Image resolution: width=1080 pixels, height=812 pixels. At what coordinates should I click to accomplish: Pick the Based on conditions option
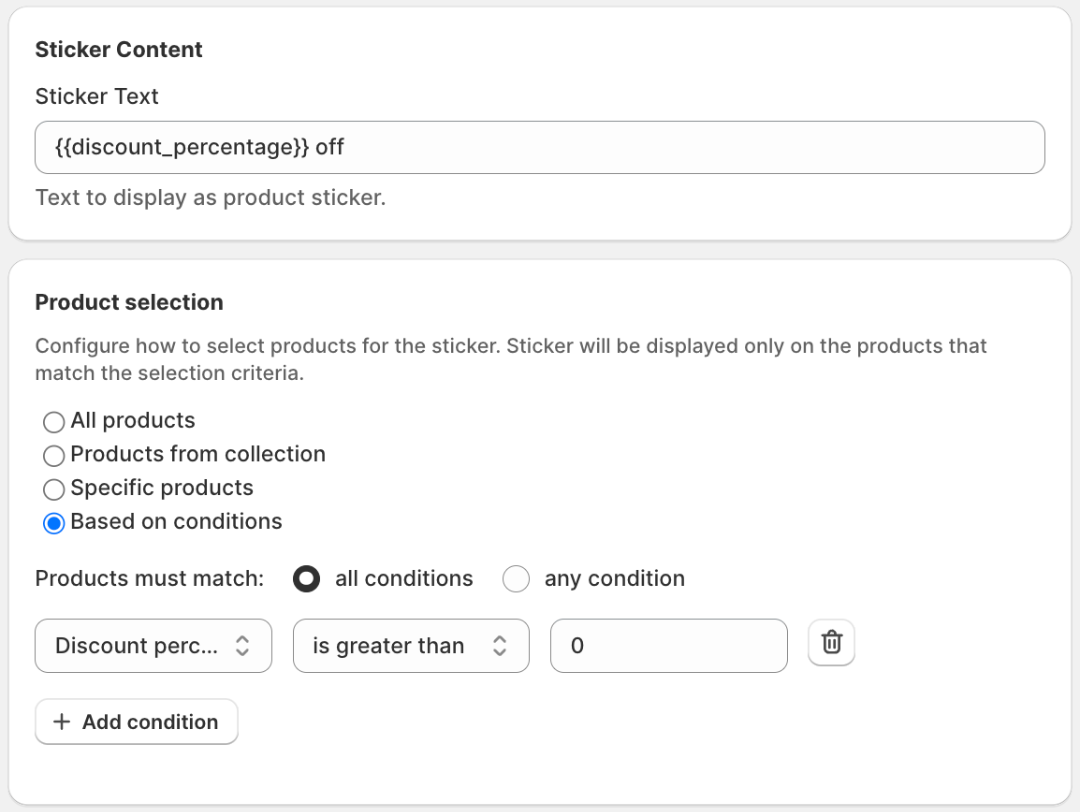coord(54,523)
